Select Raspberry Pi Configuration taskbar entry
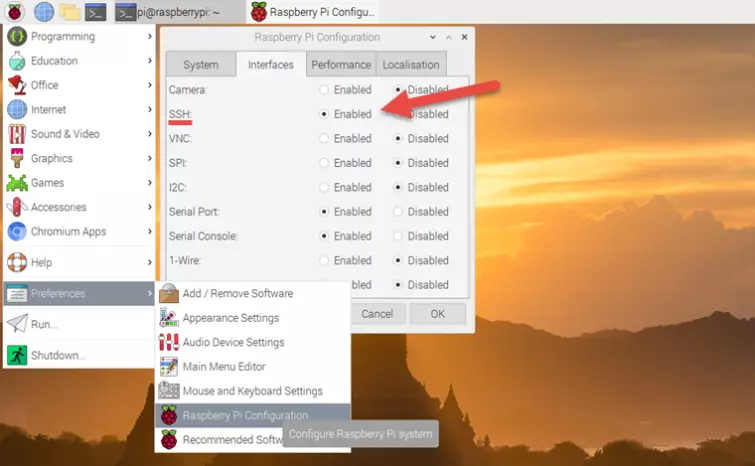The width and height of the screenshot is (755, 466). pos(313,12)
